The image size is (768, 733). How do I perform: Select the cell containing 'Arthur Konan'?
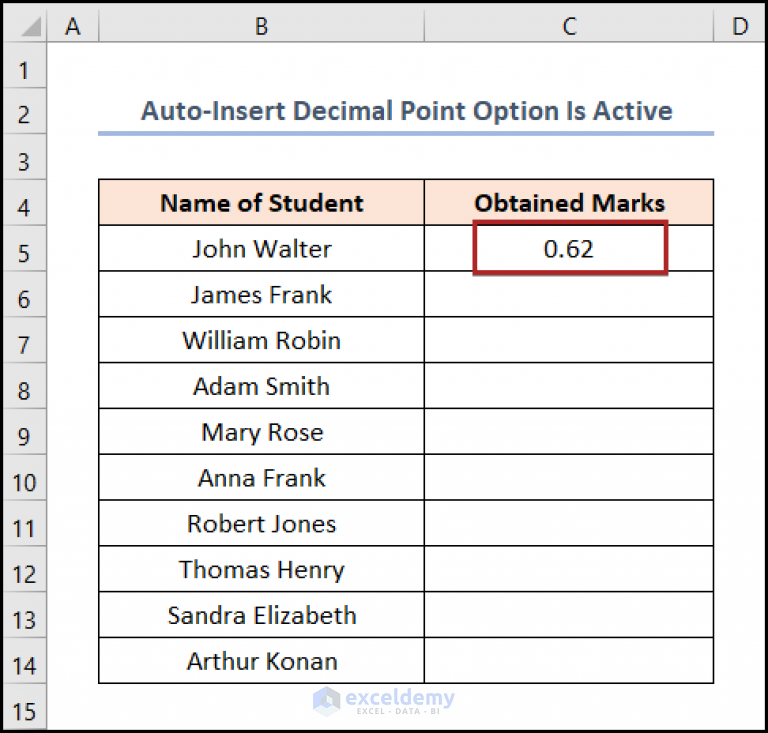pos(262,661)
